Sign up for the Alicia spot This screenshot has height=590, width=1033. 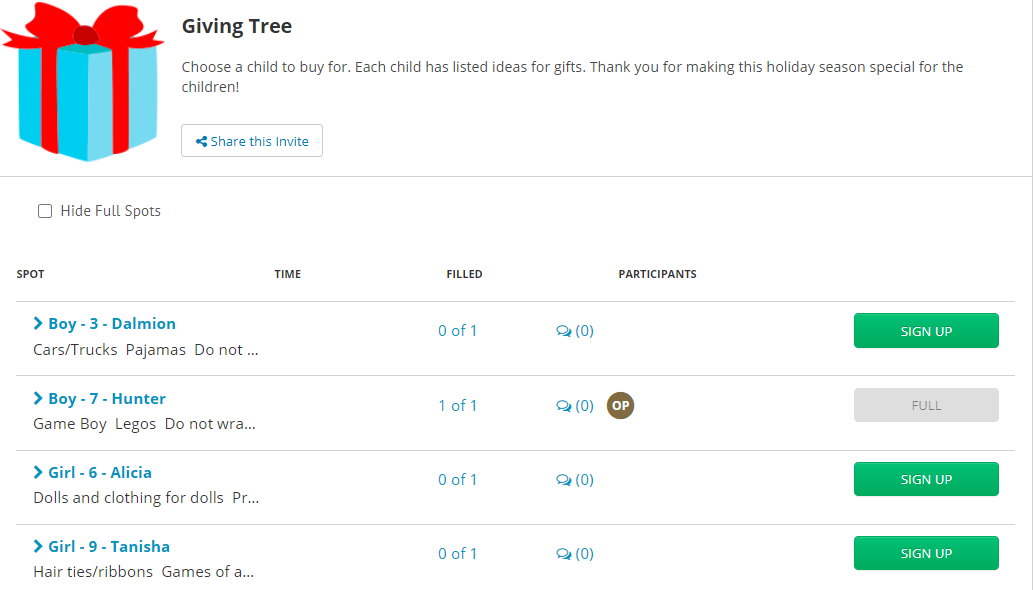click(x=926, y=479)
